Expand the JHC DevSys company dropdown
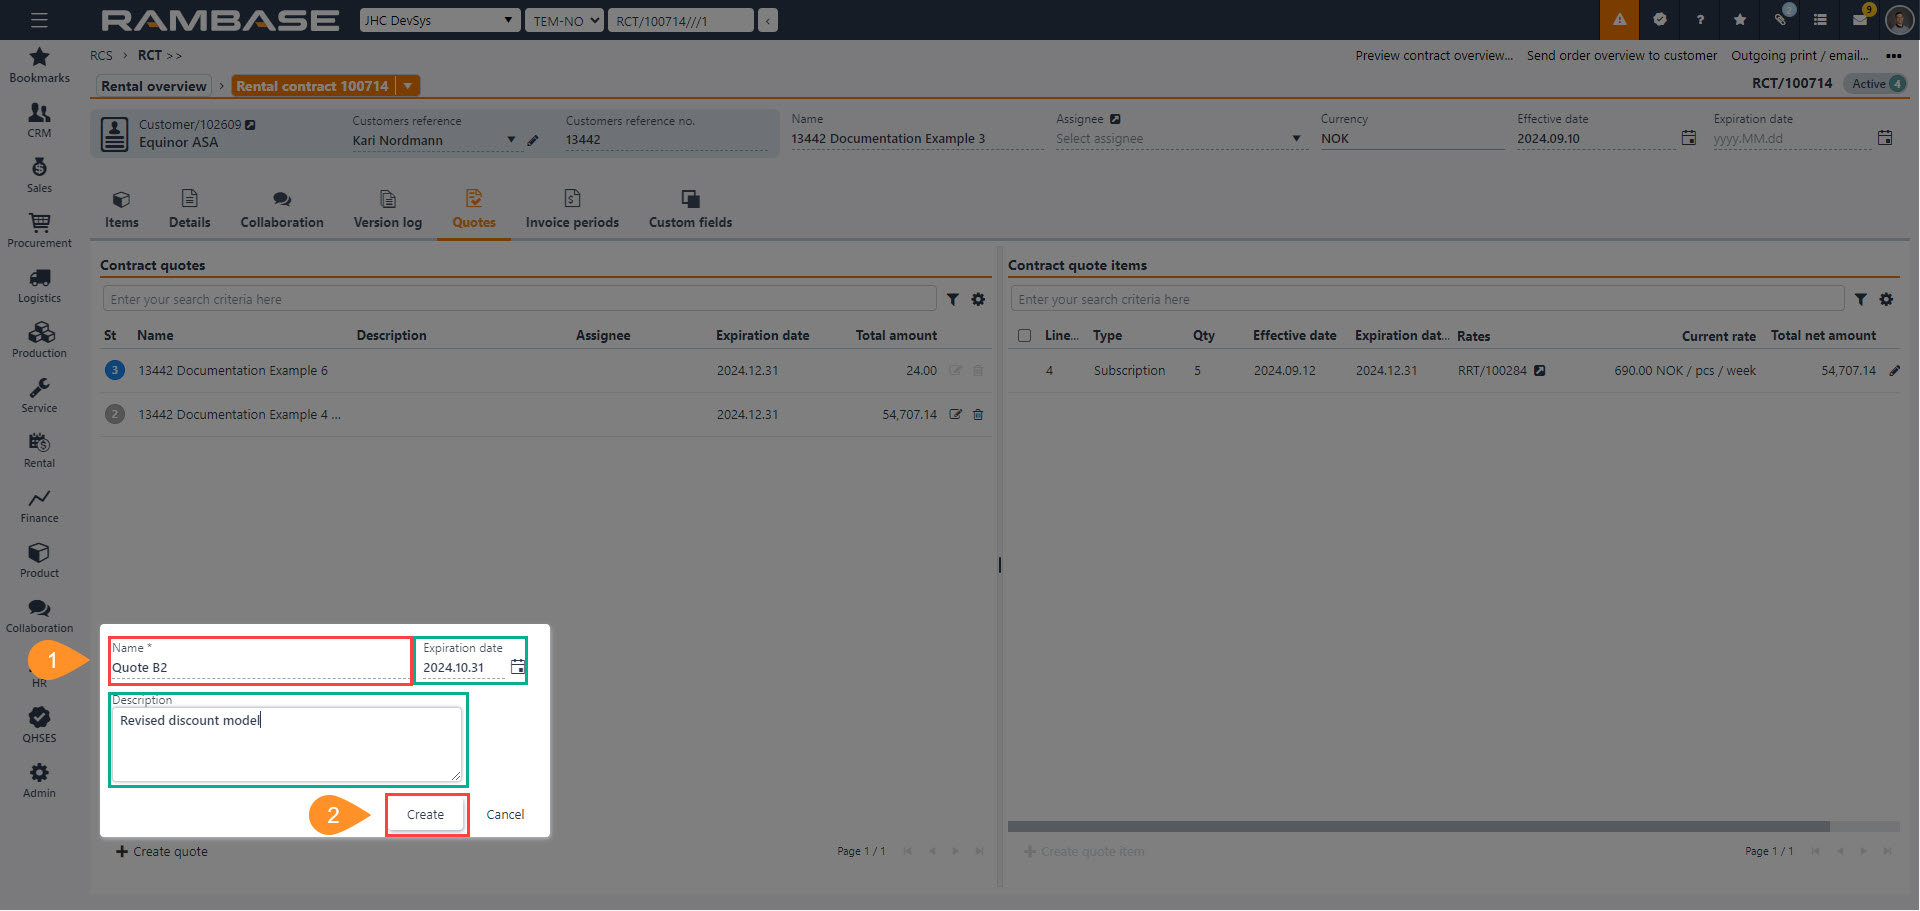 440,20
